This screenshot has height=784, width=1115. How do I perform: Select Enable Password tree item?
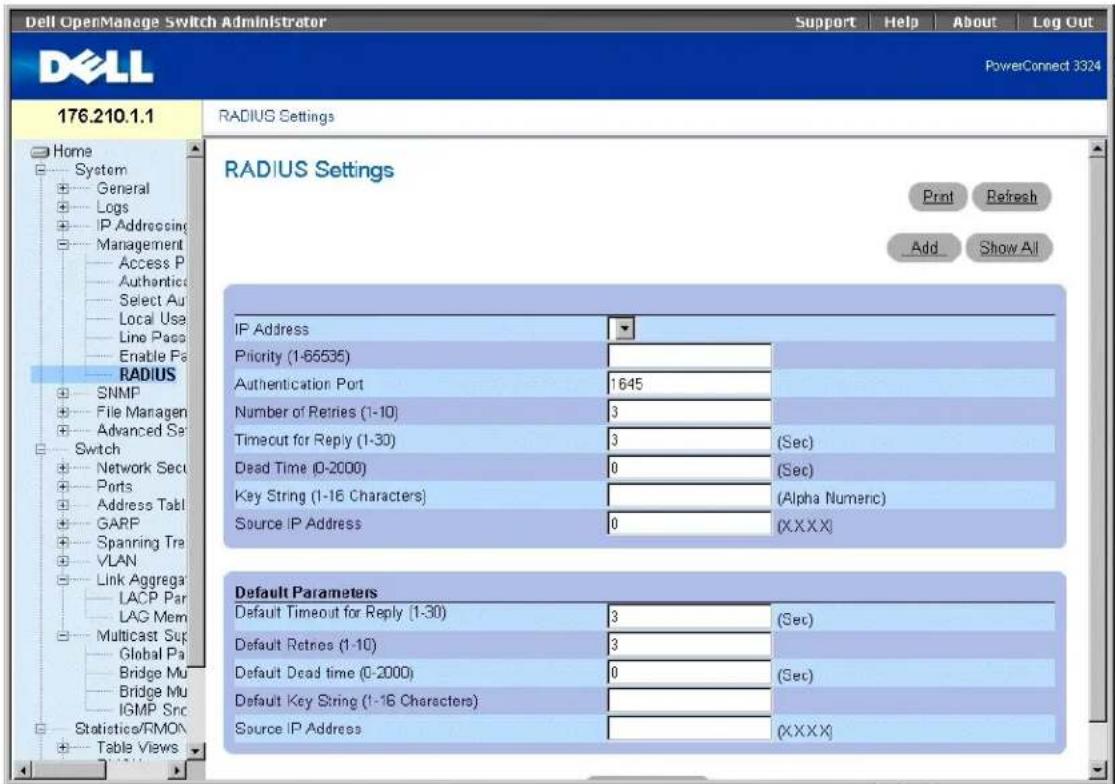pyautogui.click(x=152, y=356)
